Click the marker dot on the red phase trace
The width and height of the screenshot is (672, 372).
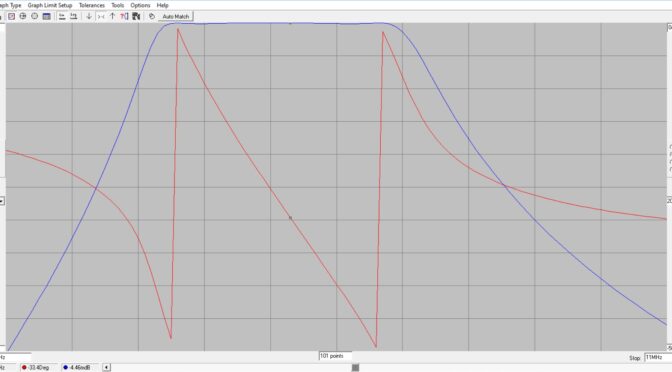point(290,218)
